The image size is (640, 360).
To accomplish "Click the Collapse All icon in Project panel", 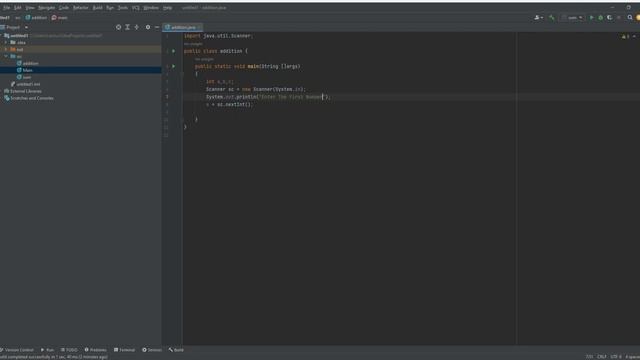I will 137,27.
